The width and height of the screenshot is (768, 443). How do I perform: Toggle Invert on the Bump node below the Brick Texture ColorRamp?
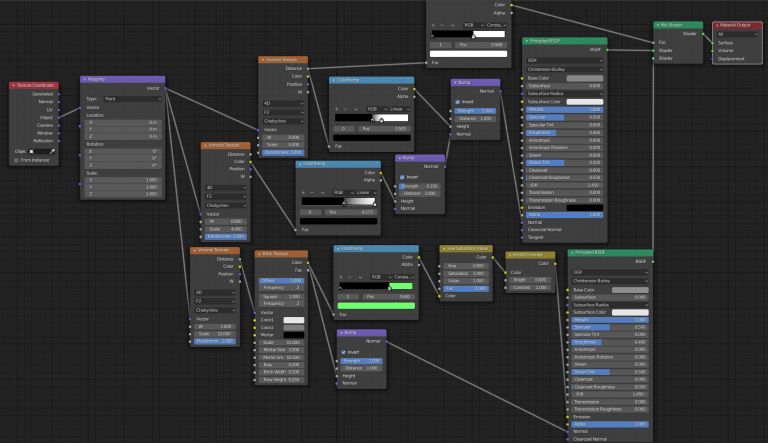(341, 351)
